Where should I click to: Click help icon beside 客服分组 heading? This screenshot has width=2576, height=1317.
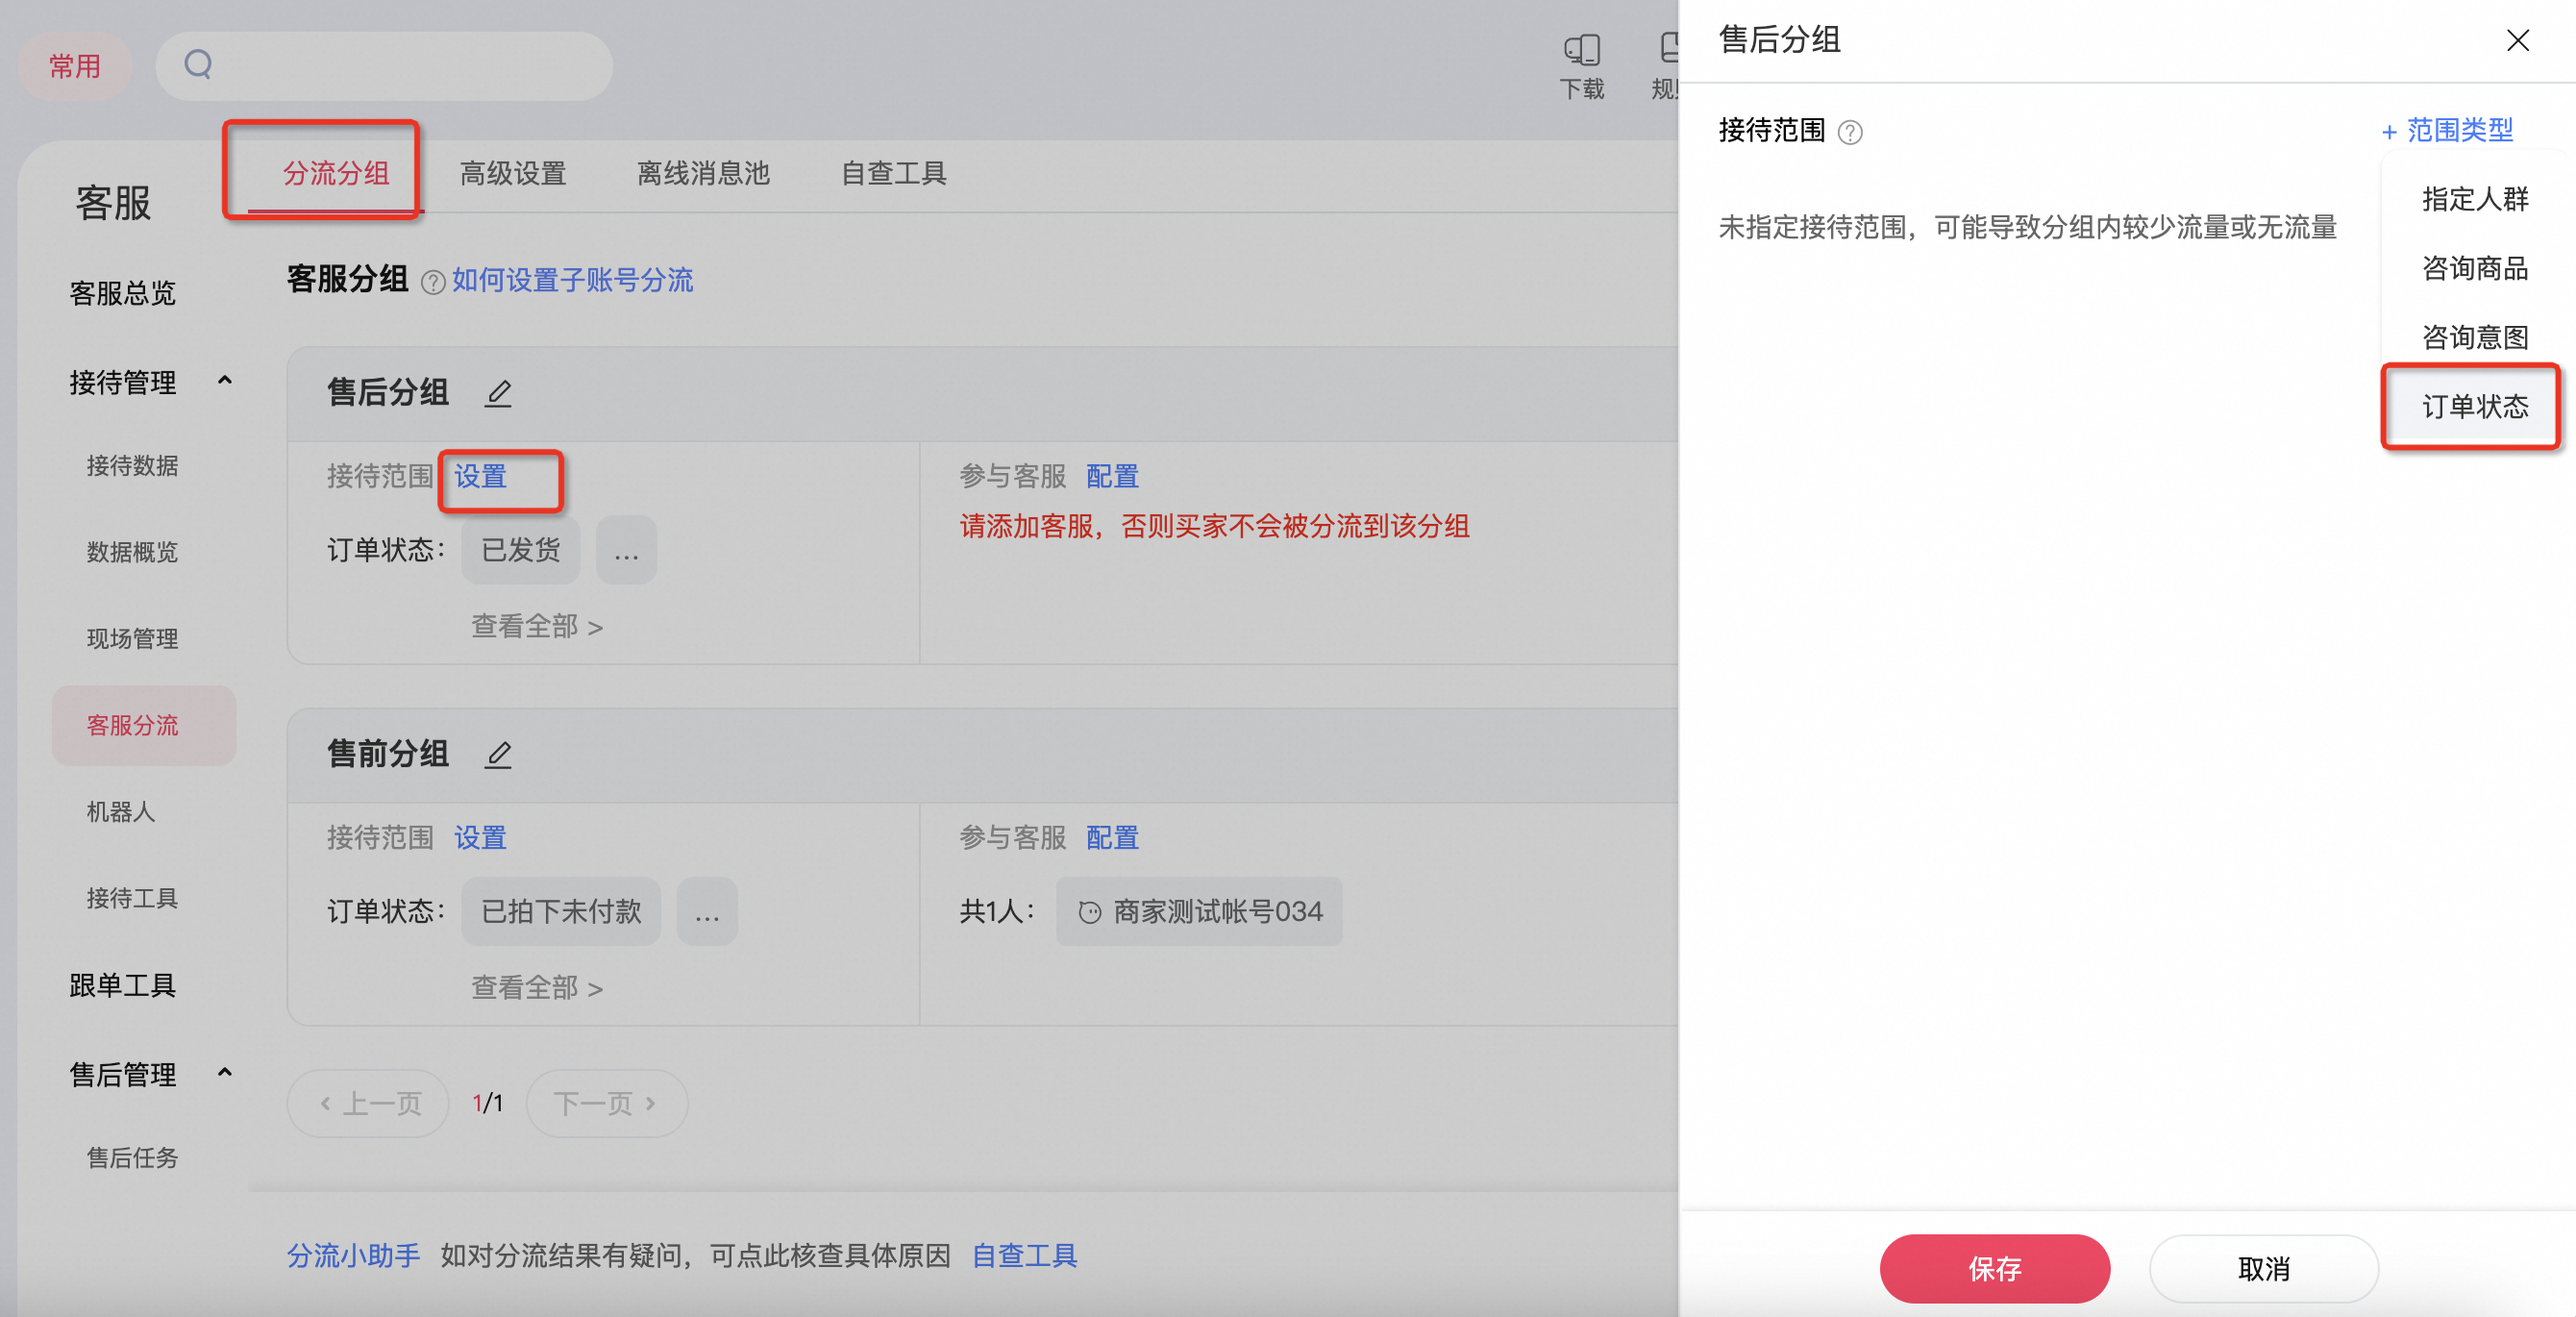[x=432, y=282]
